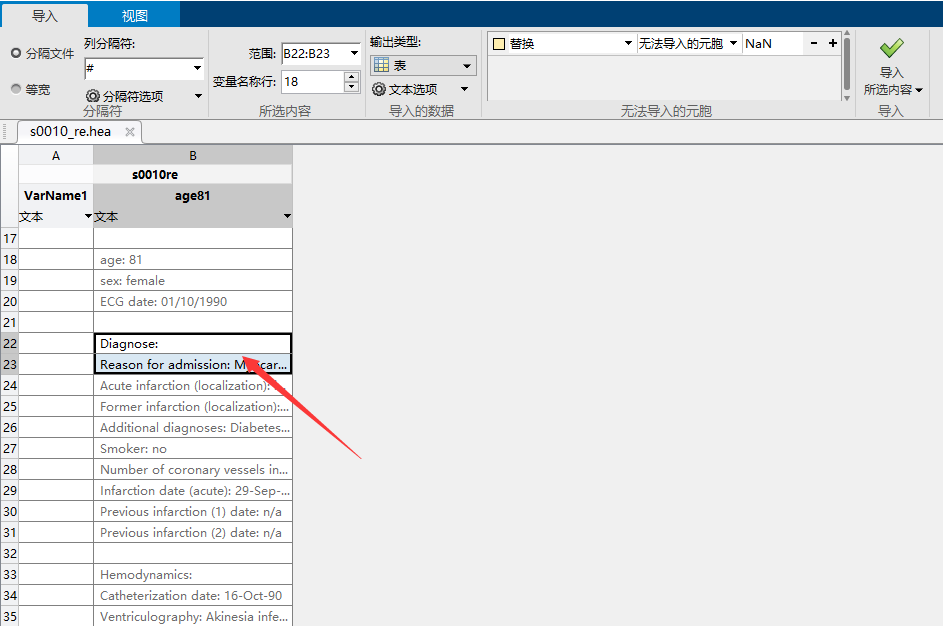Click the rules list scrollbar
This screenshot has height=626, width=943.
847,65
